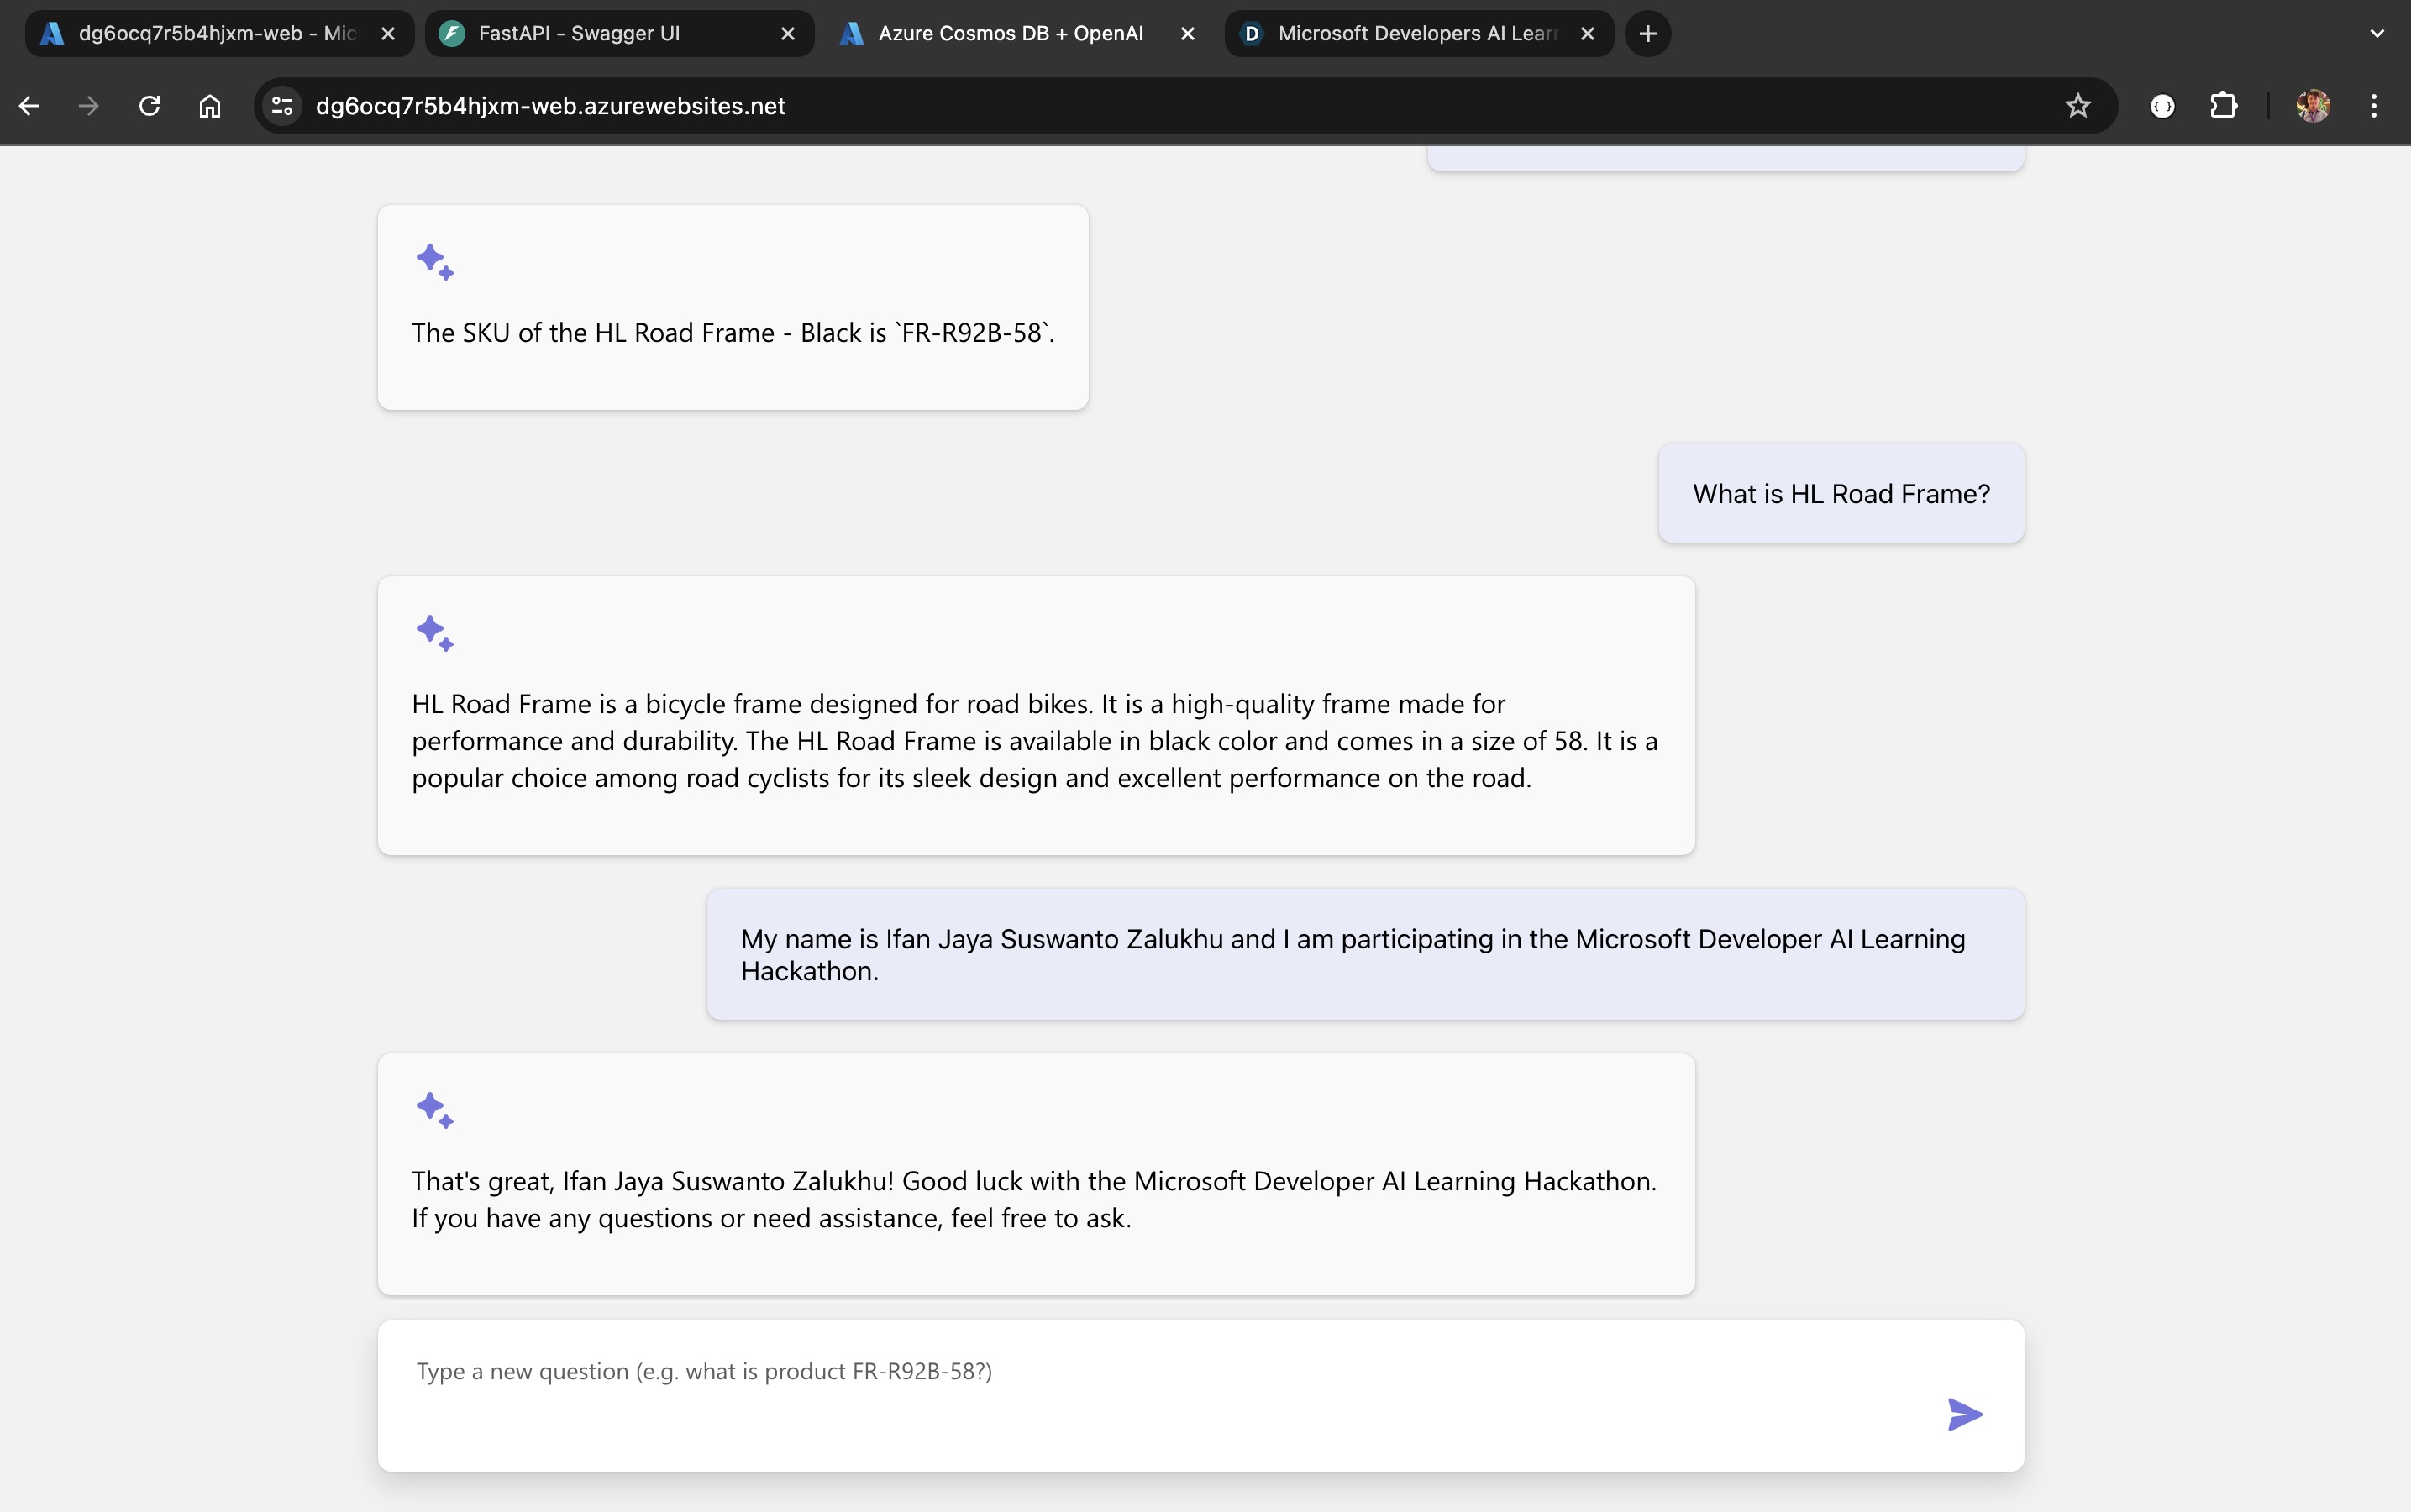Bookmark this page with the star icon
The width and height of the screenshot is (2411, 1512).
click(2077, 106)
